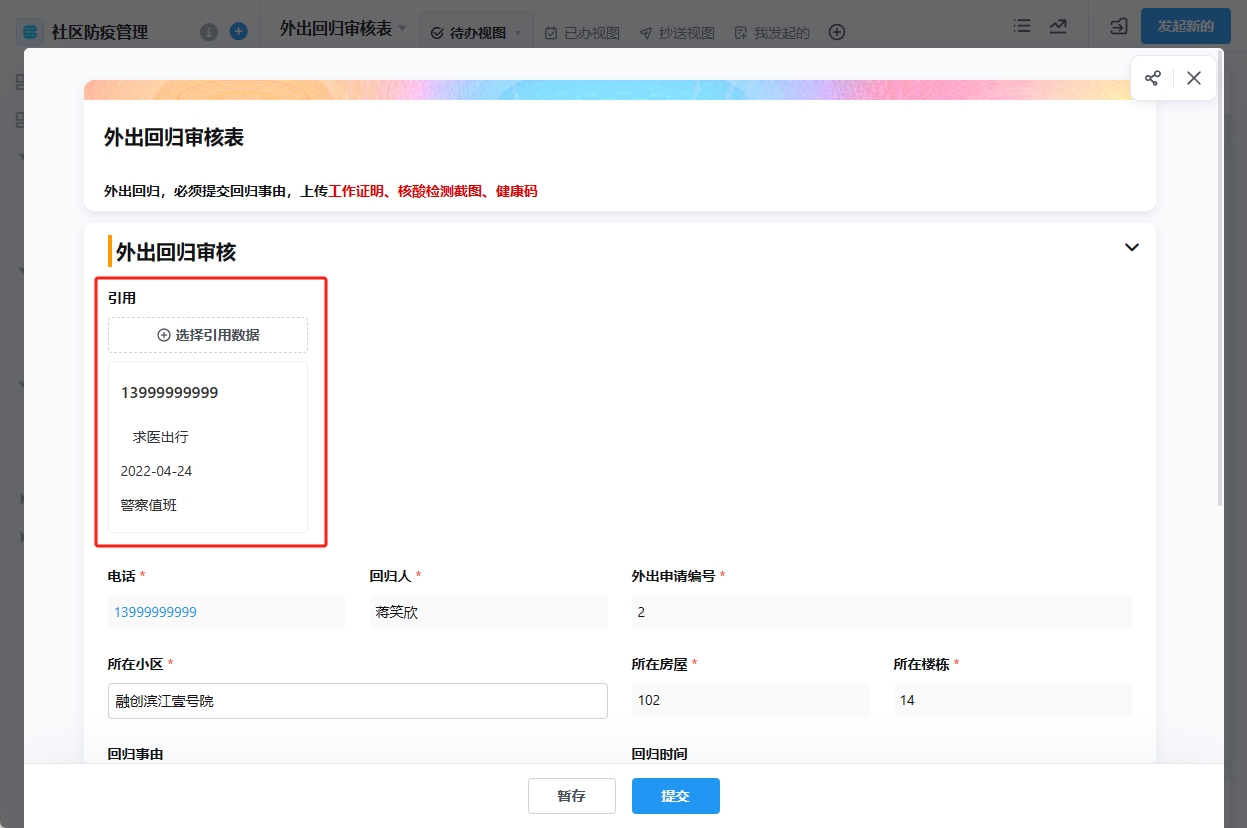The image size is (1247, 828).
Task: Click the 回归人 field with 蒋笑欣
Action: pos(488,612)
